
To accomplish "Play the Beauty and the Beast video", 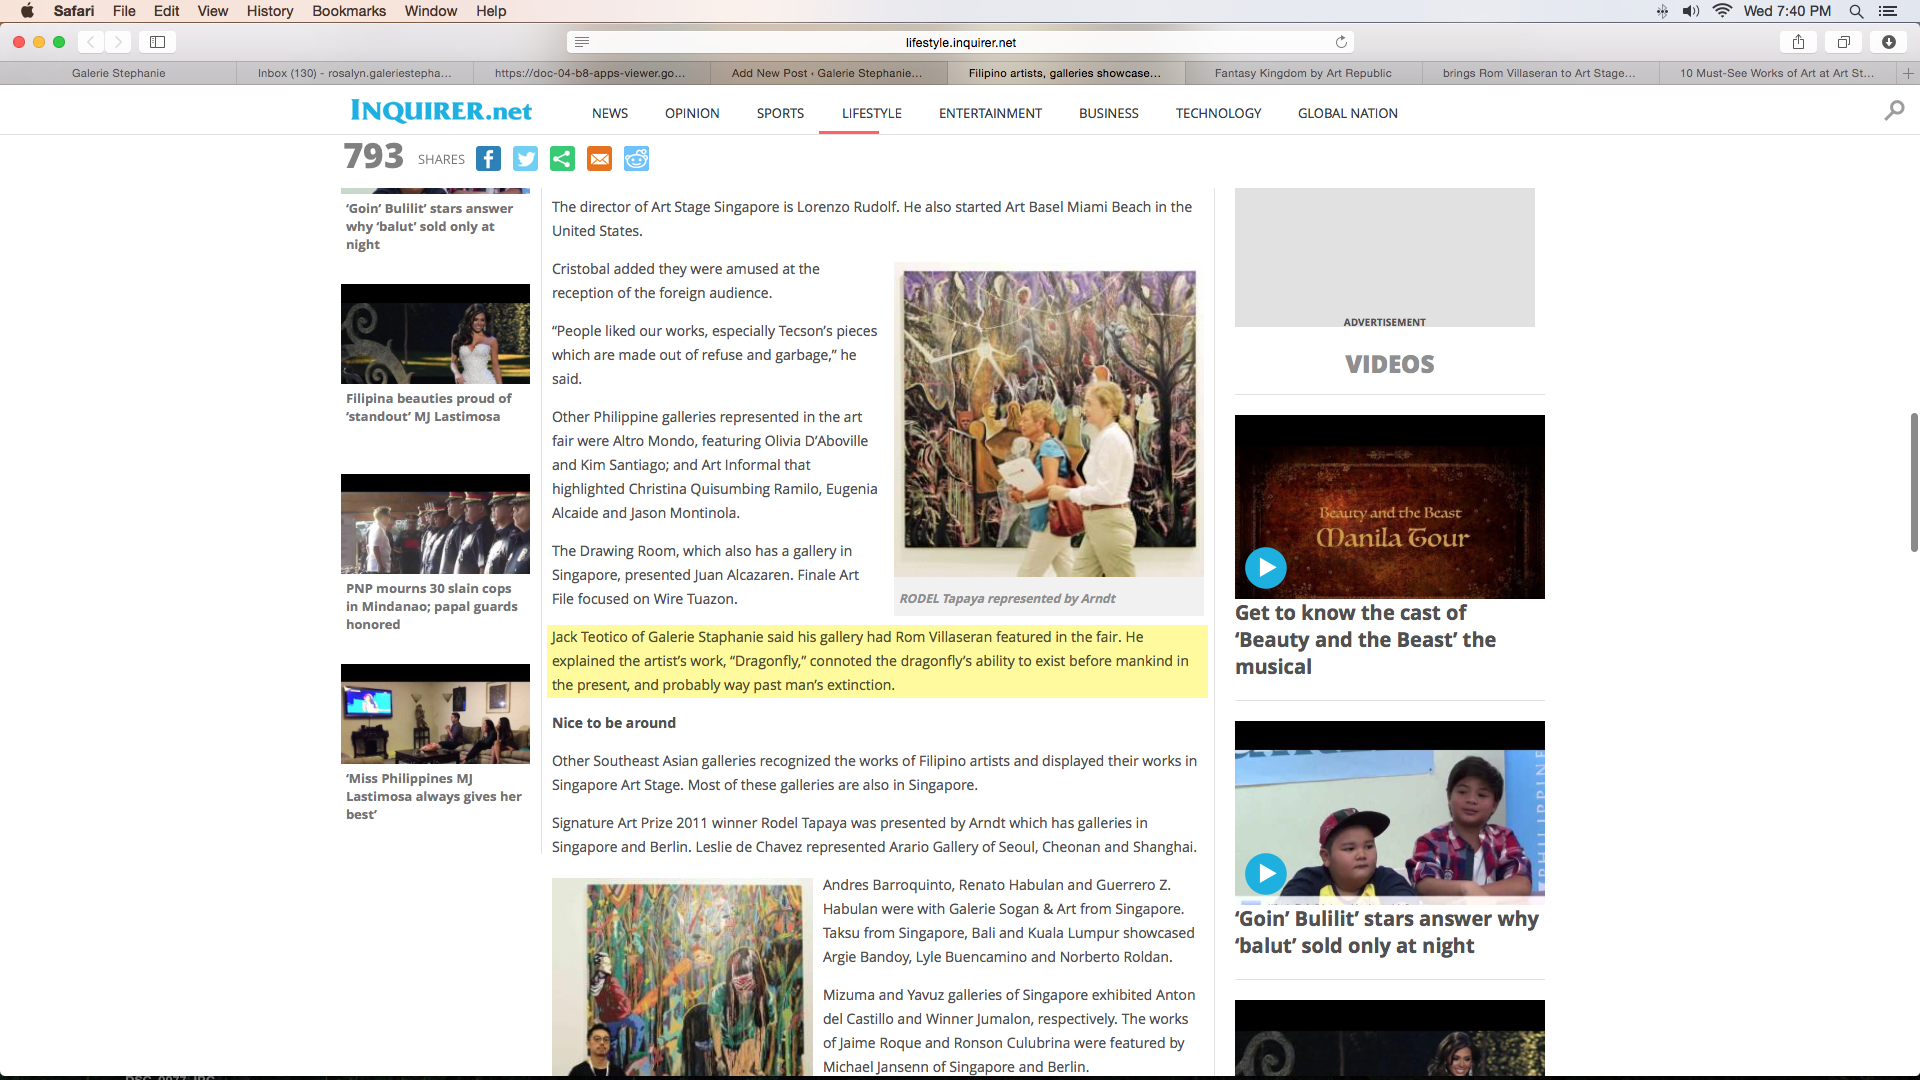I will tap(1266, 567).
